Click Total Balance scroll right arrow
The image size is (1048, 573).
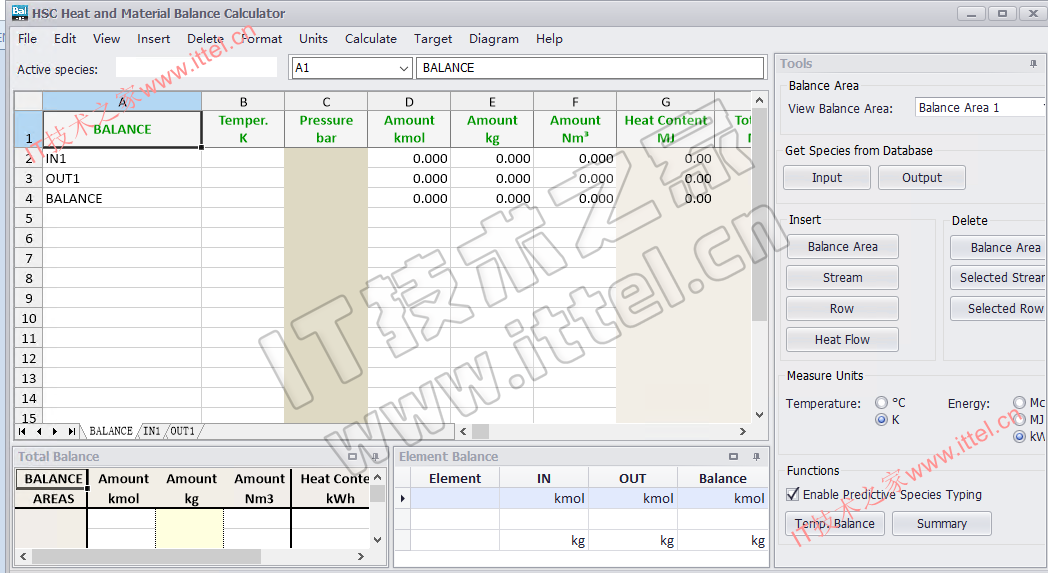pos(361,556)
